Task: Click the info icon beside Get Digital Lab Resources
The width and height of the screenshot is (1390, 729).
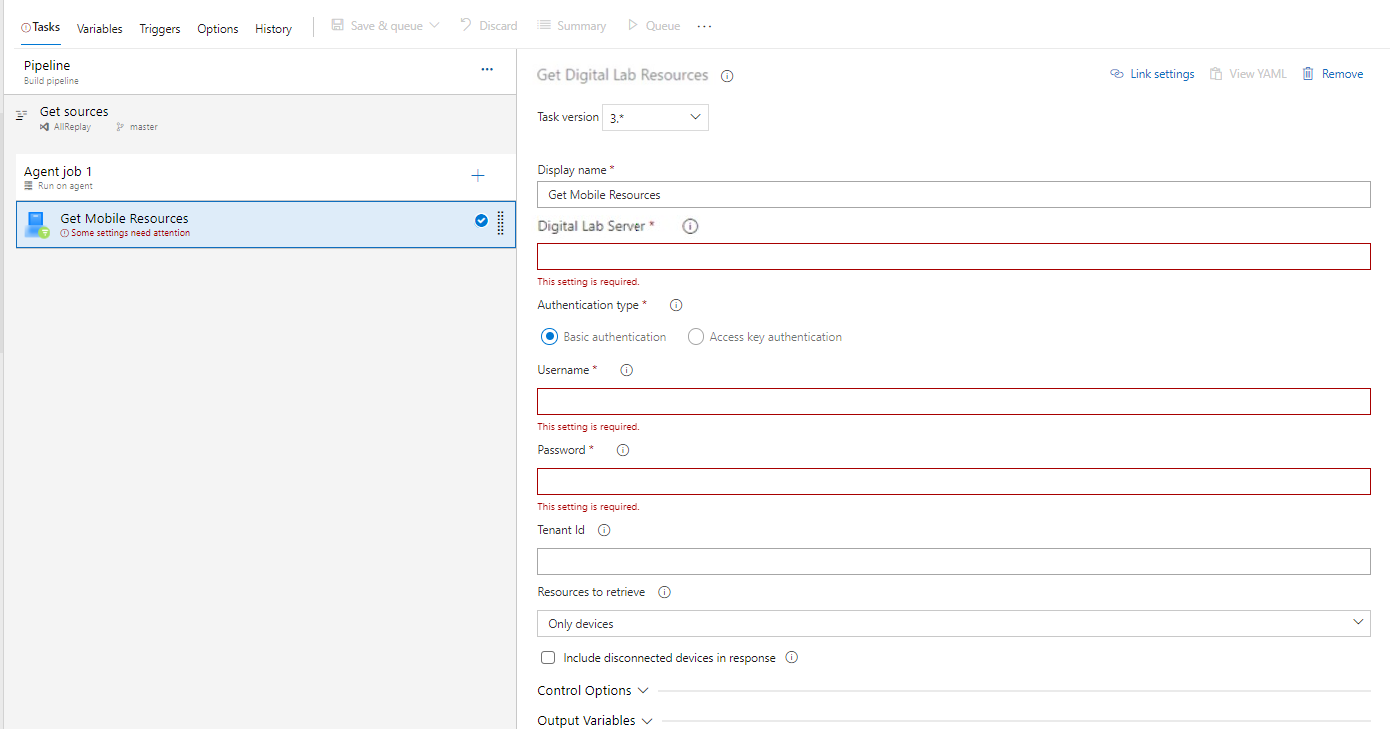Action: coord(727,76)
